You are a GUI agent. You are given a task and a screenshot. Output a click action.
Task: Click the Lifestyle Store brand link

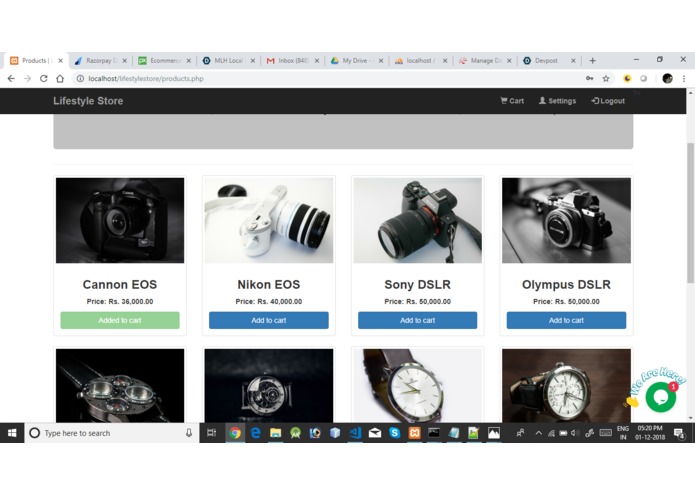point(88,101)
